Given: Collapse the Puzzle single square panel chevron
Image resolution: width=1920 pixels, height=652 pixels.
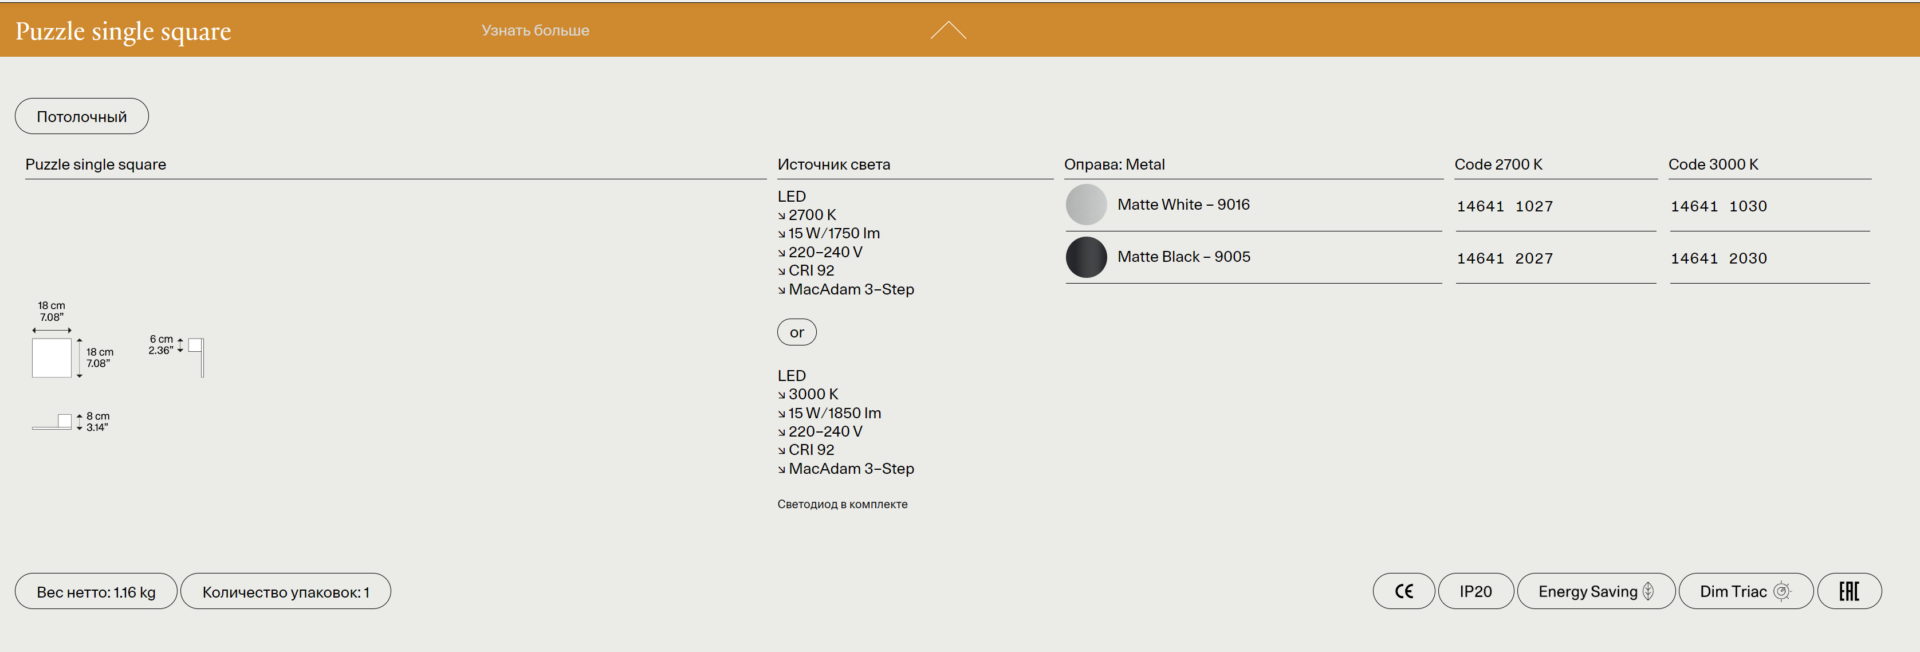Looking at the screenshot, I should pyautogui.click(x=948, y=31).
